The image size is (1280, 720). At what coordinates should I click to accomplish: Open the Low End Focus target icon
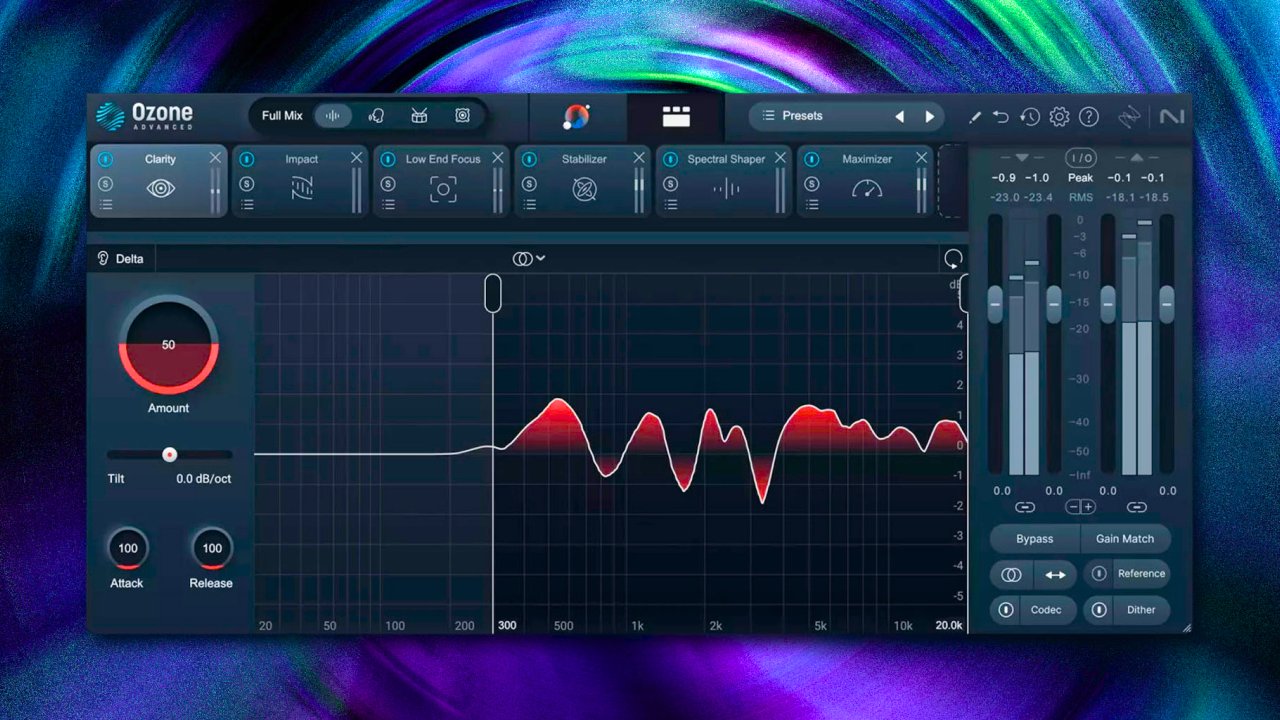[443, 188]
